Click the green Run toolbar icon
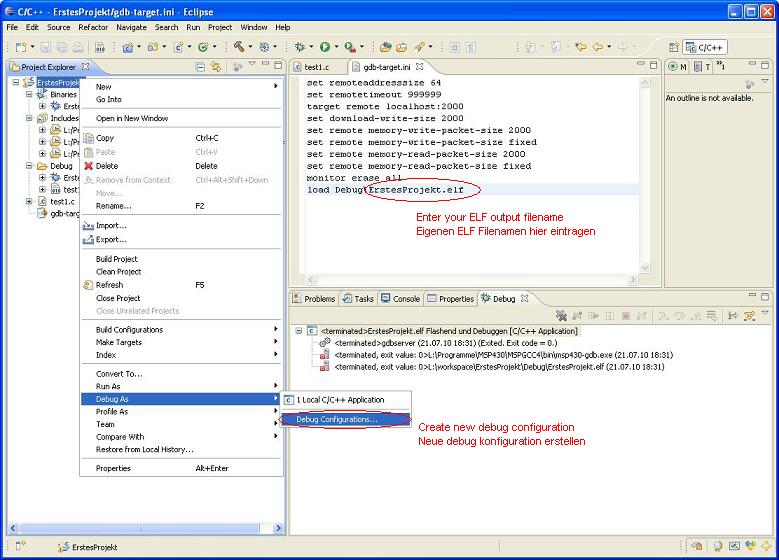Viewport: 779px width, 560px height. 325,47
